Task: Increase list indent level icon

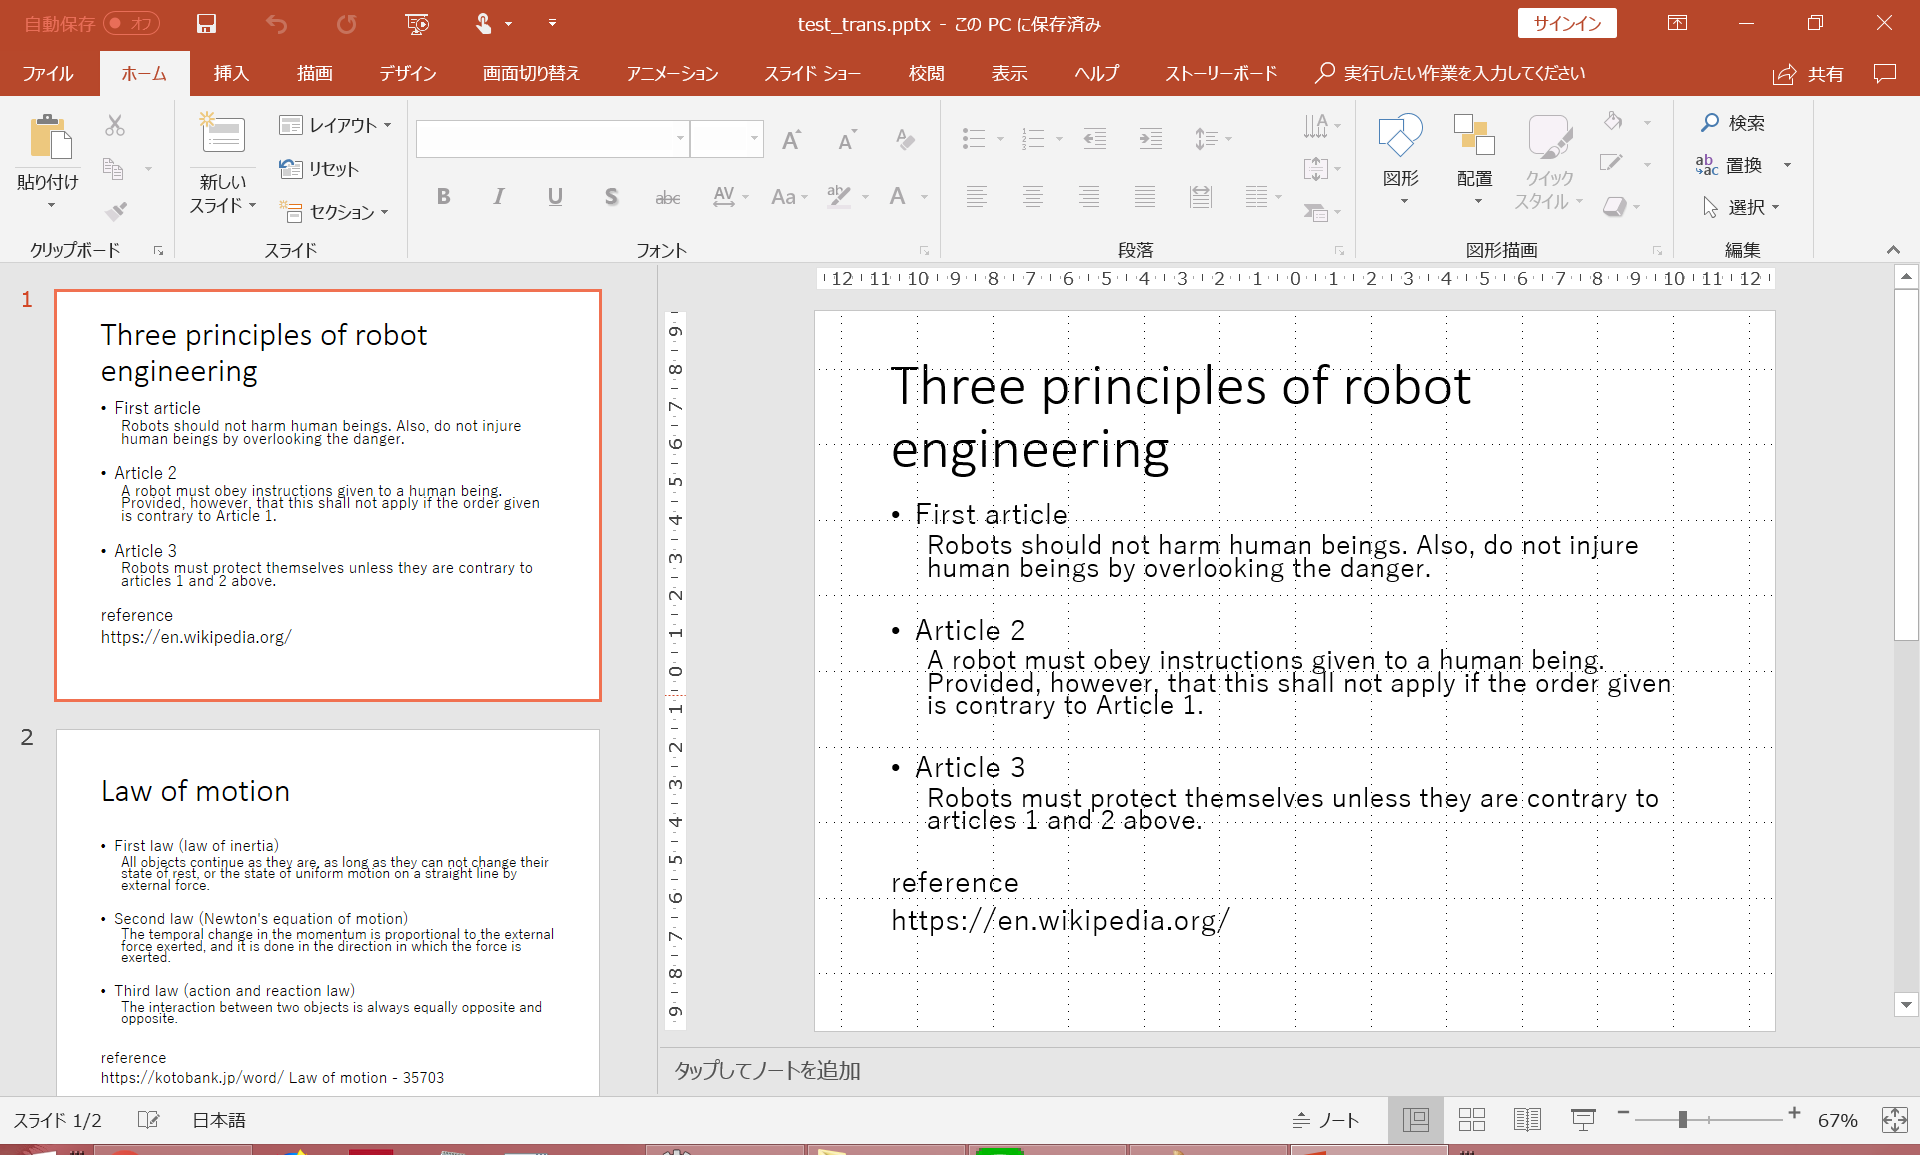Action: click(1151, 139)
